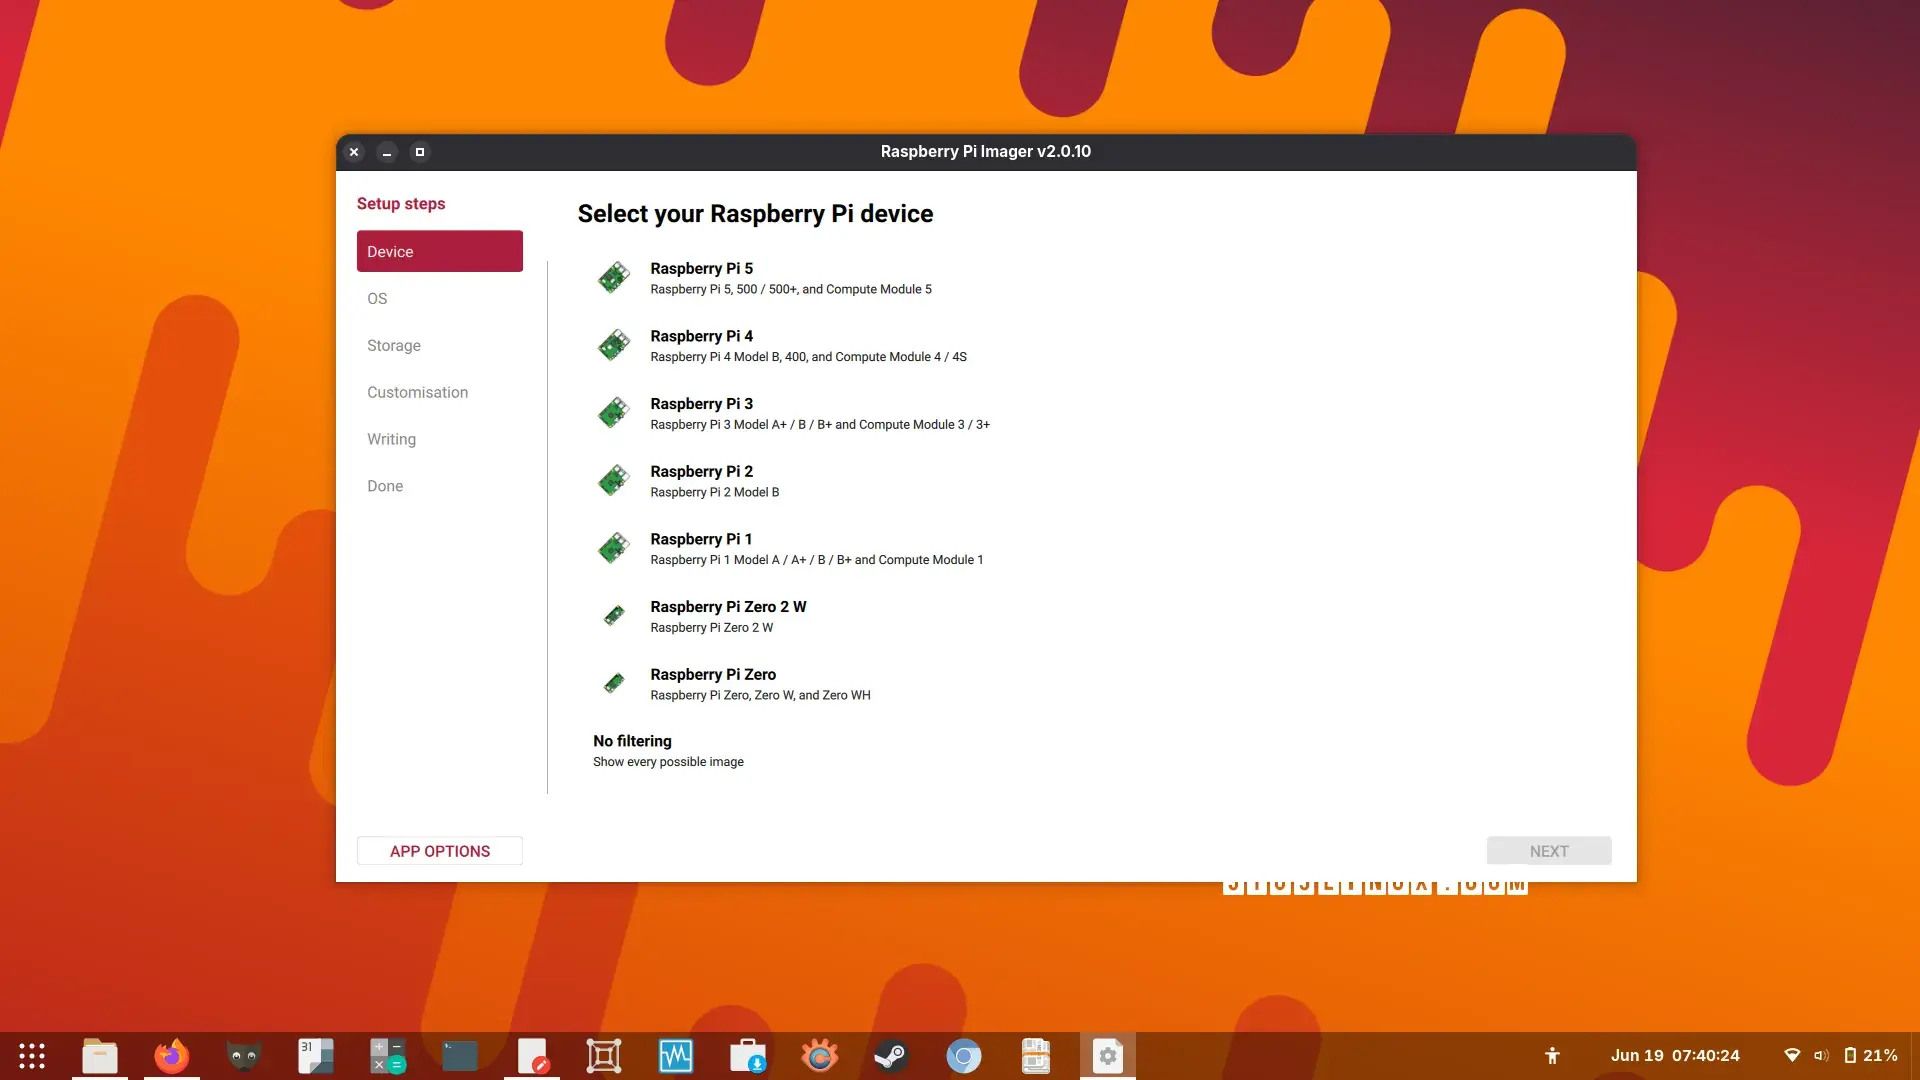Click the 'Show every possible image' text
This screenshot has height=1080, width=1920.
pyautogui.click(x=668, y=762)
